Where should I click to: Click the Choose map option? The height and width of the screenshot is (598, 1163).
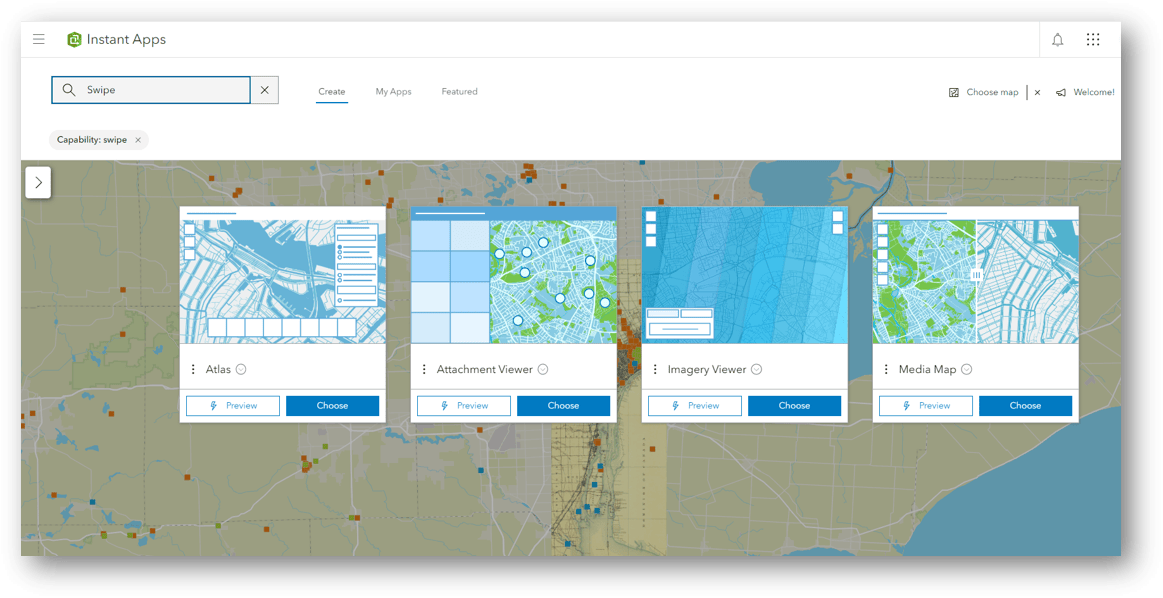(992, 92)
